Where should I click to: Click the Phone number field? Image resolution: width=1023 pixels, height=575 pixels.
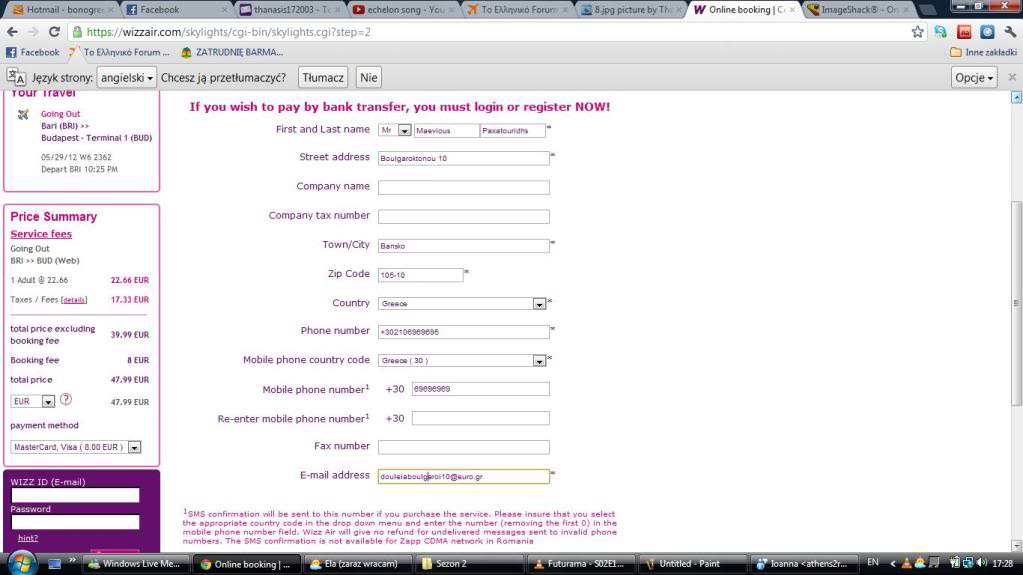click(464, 332)
